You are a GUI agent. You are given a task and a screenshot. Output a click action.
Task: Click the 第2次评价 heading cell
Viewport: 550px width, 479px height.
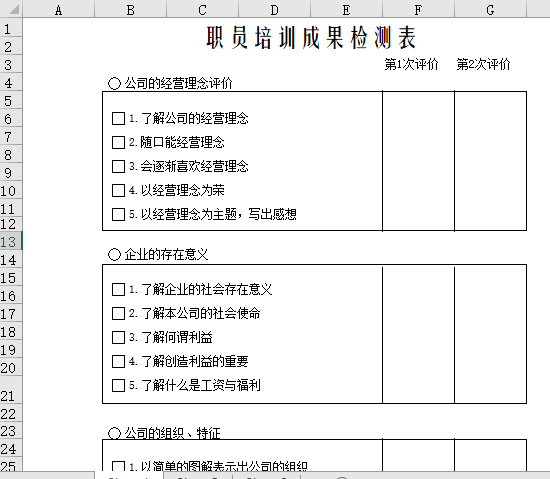pyautogui.click(x=483, y=65)
